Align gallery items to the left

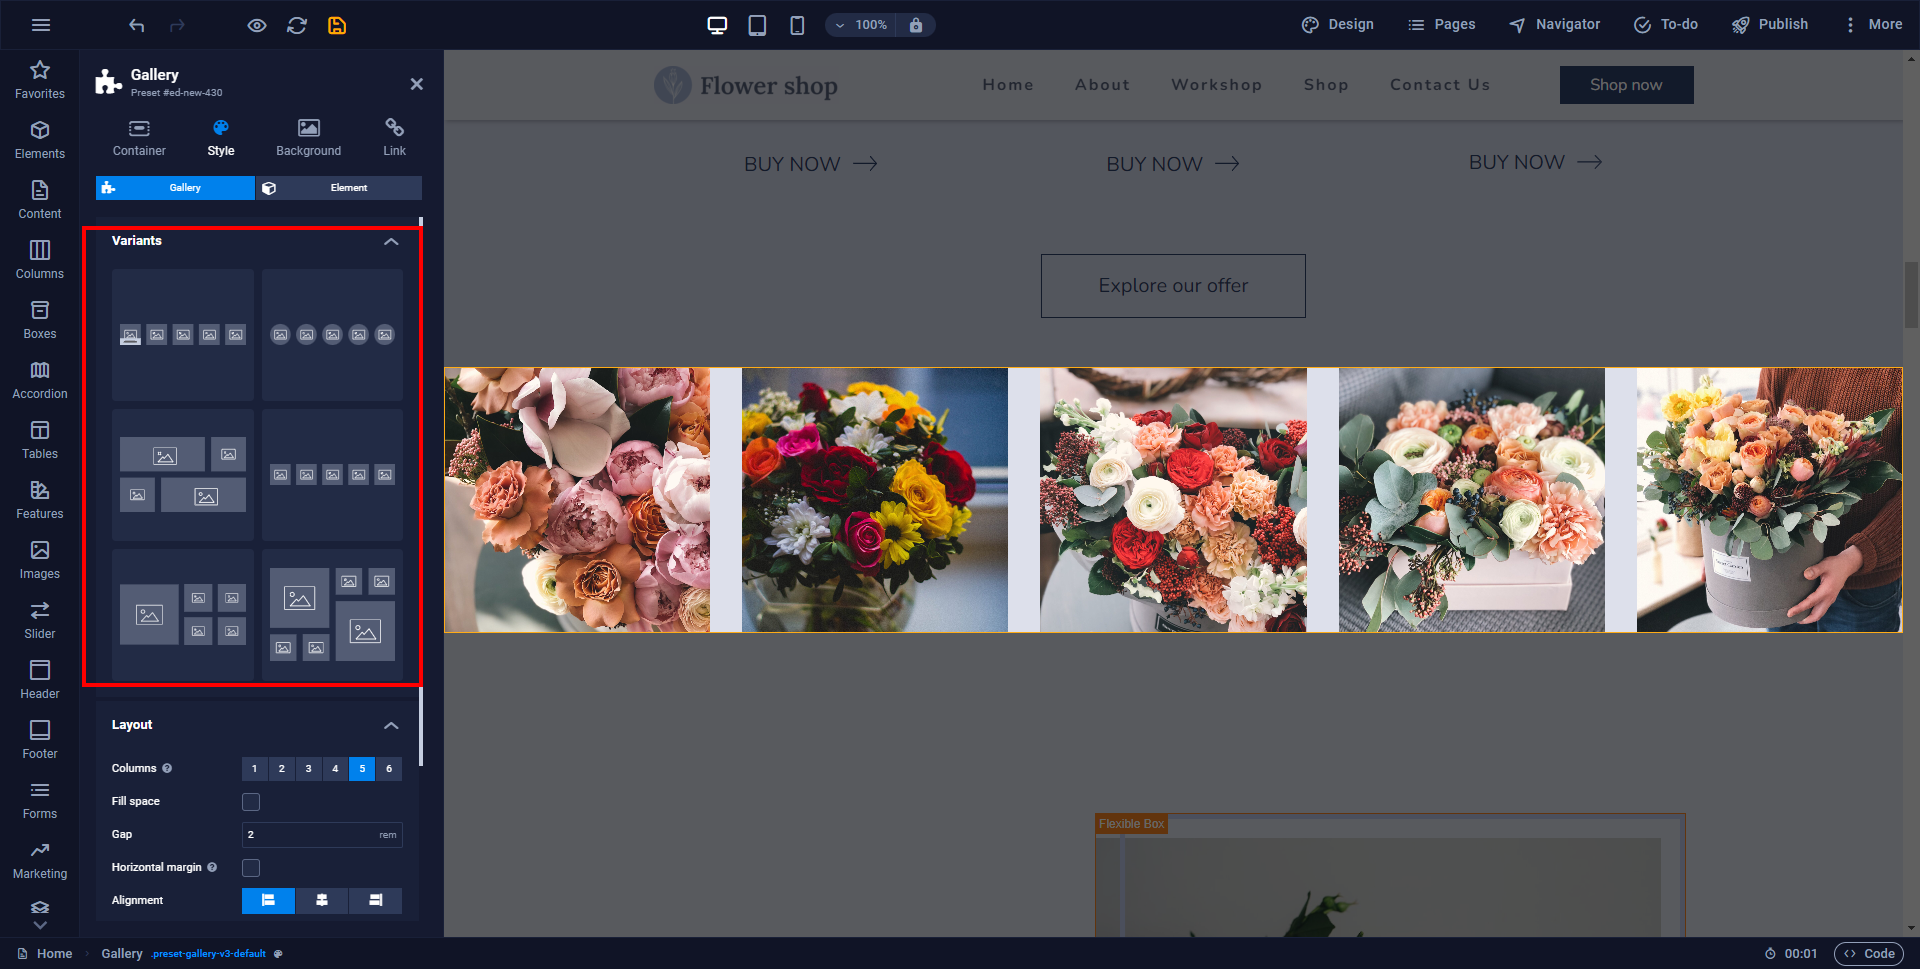tap(268, 901)
